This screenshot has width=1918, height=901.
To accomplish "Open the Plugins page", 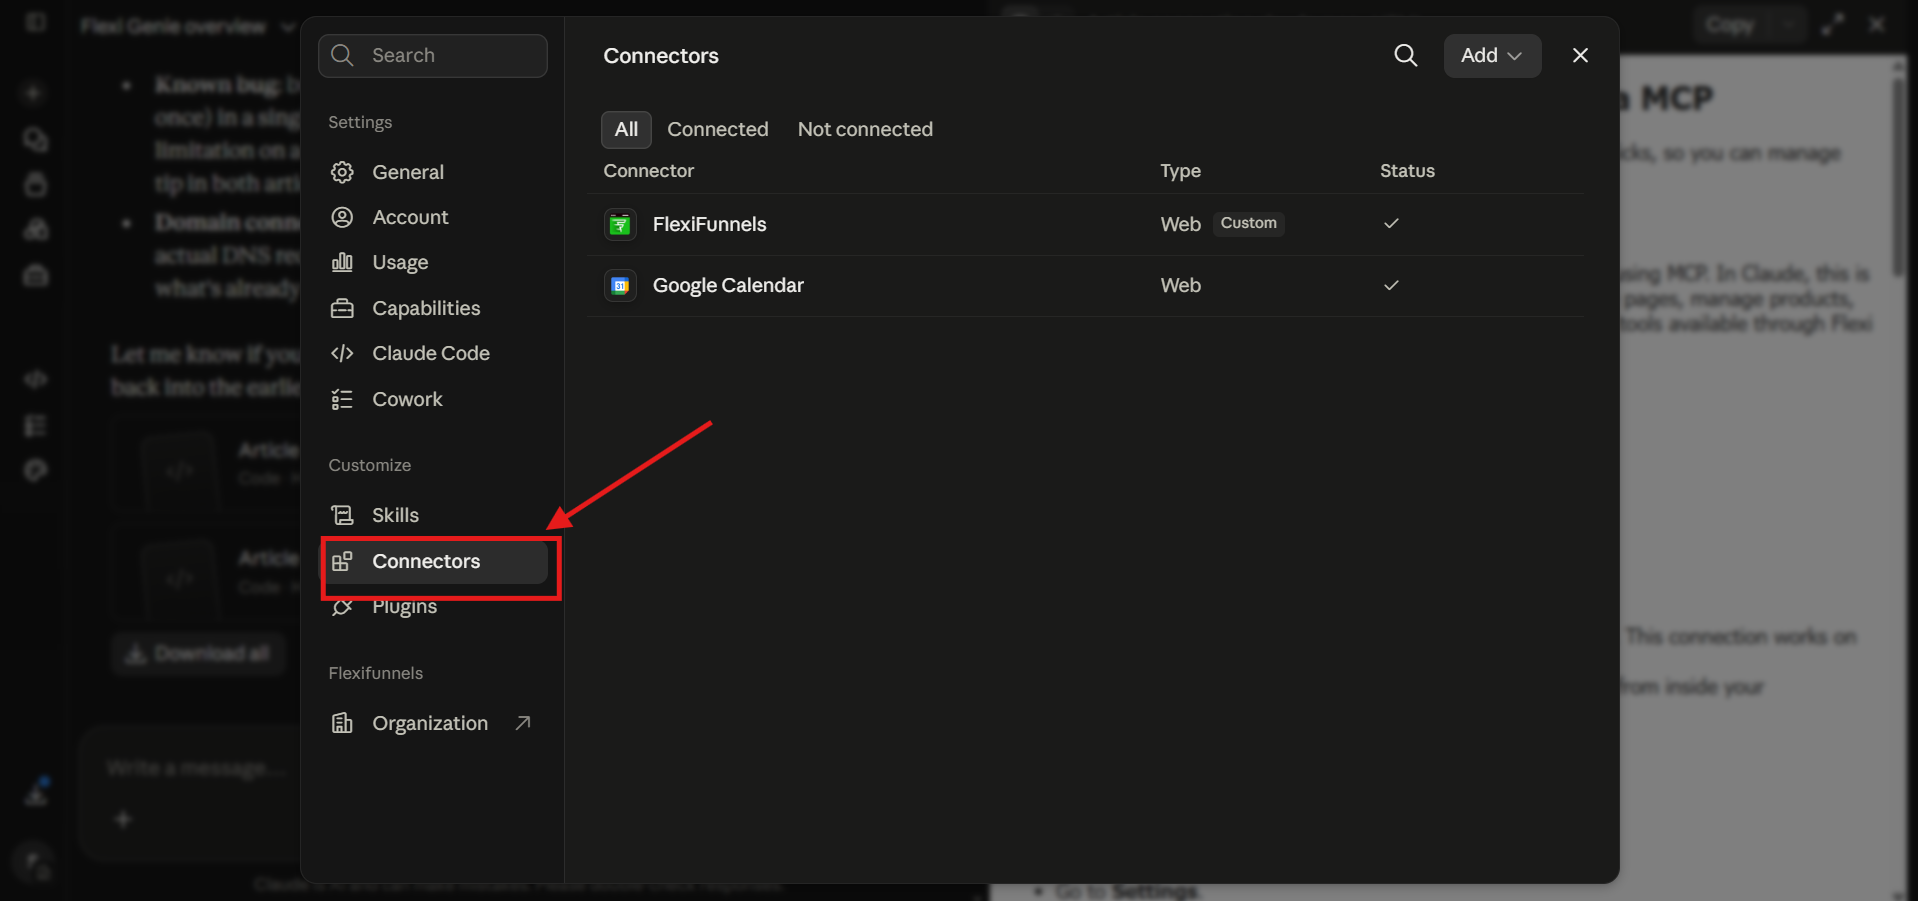I will coord(432,606).
